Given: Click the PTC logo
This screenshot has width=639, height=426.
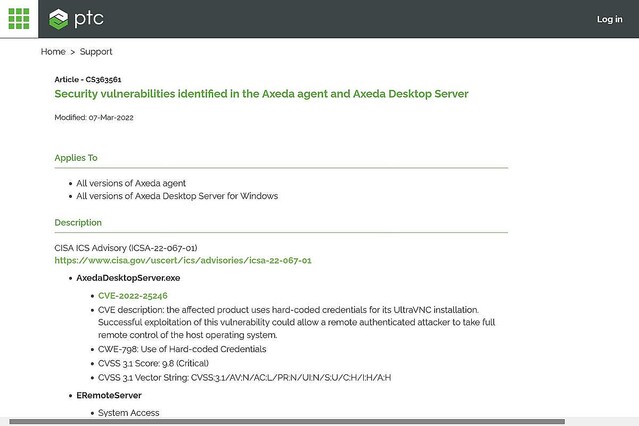Looking at the screenshot, I should tap(77, 19).
